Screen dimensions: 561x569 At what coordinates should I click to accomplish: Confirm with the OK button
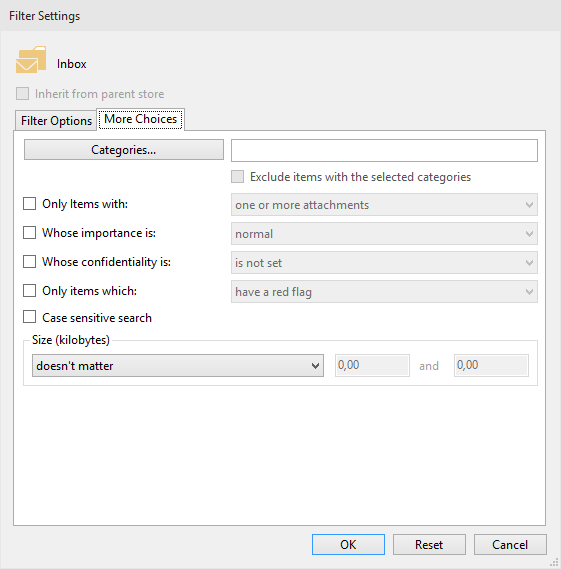[348, 544]
